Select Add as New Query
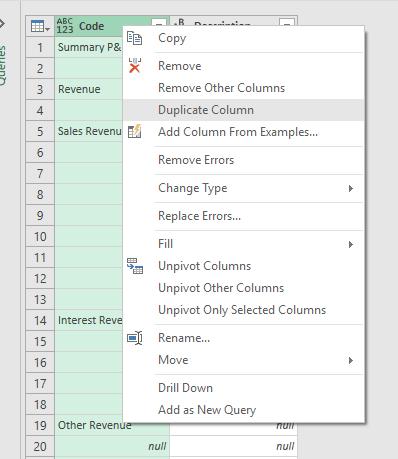 [x=243, y=410]
